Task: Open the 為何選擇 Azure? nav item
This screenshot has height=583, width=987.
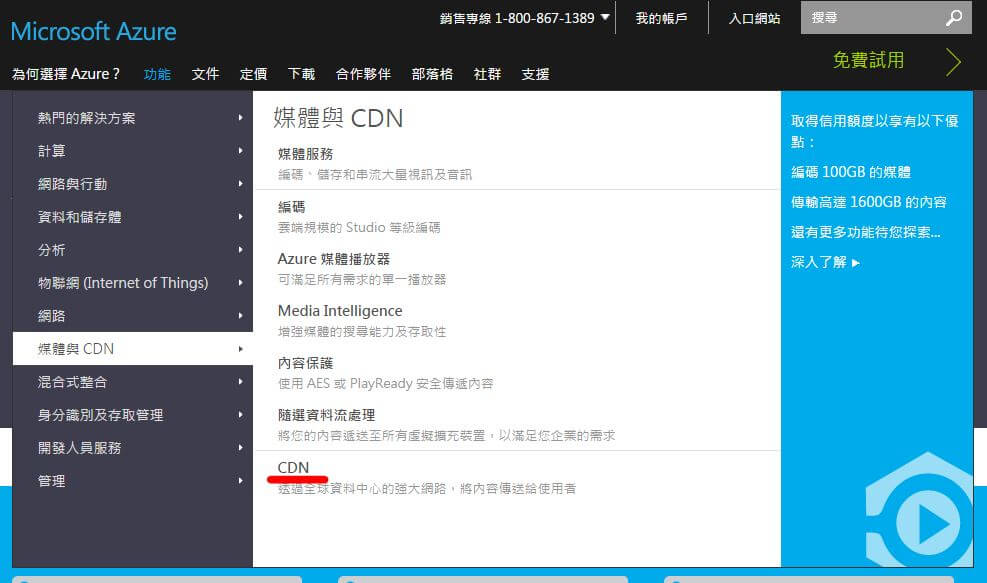Action: [x=65, y=74]
